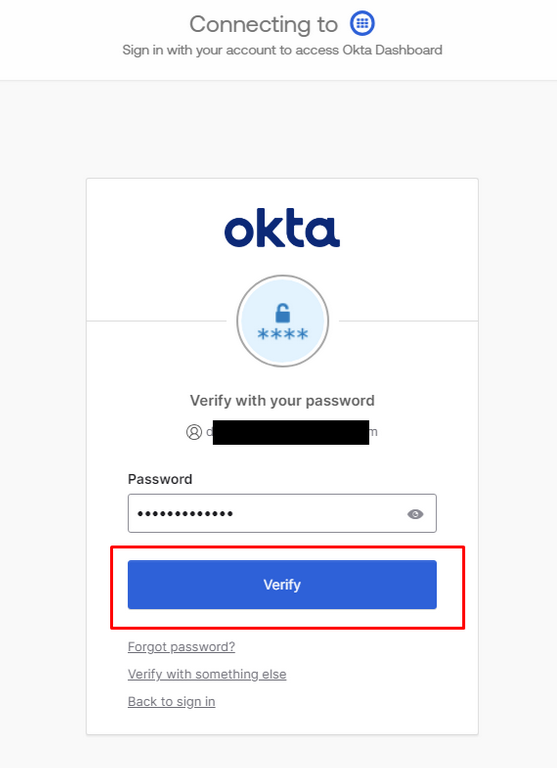Choose Verify with something else
This screenshot has height=768, width=557.
207,674
